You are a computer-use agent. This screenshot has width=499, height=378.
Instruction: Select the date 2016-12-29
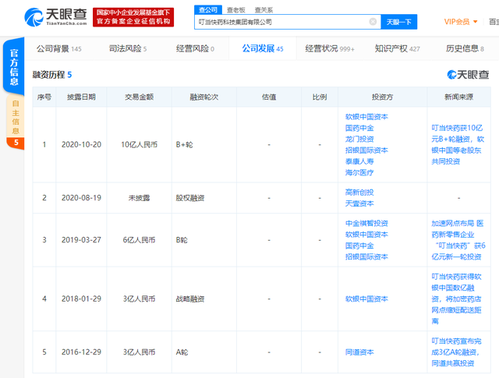click(81, 352)
